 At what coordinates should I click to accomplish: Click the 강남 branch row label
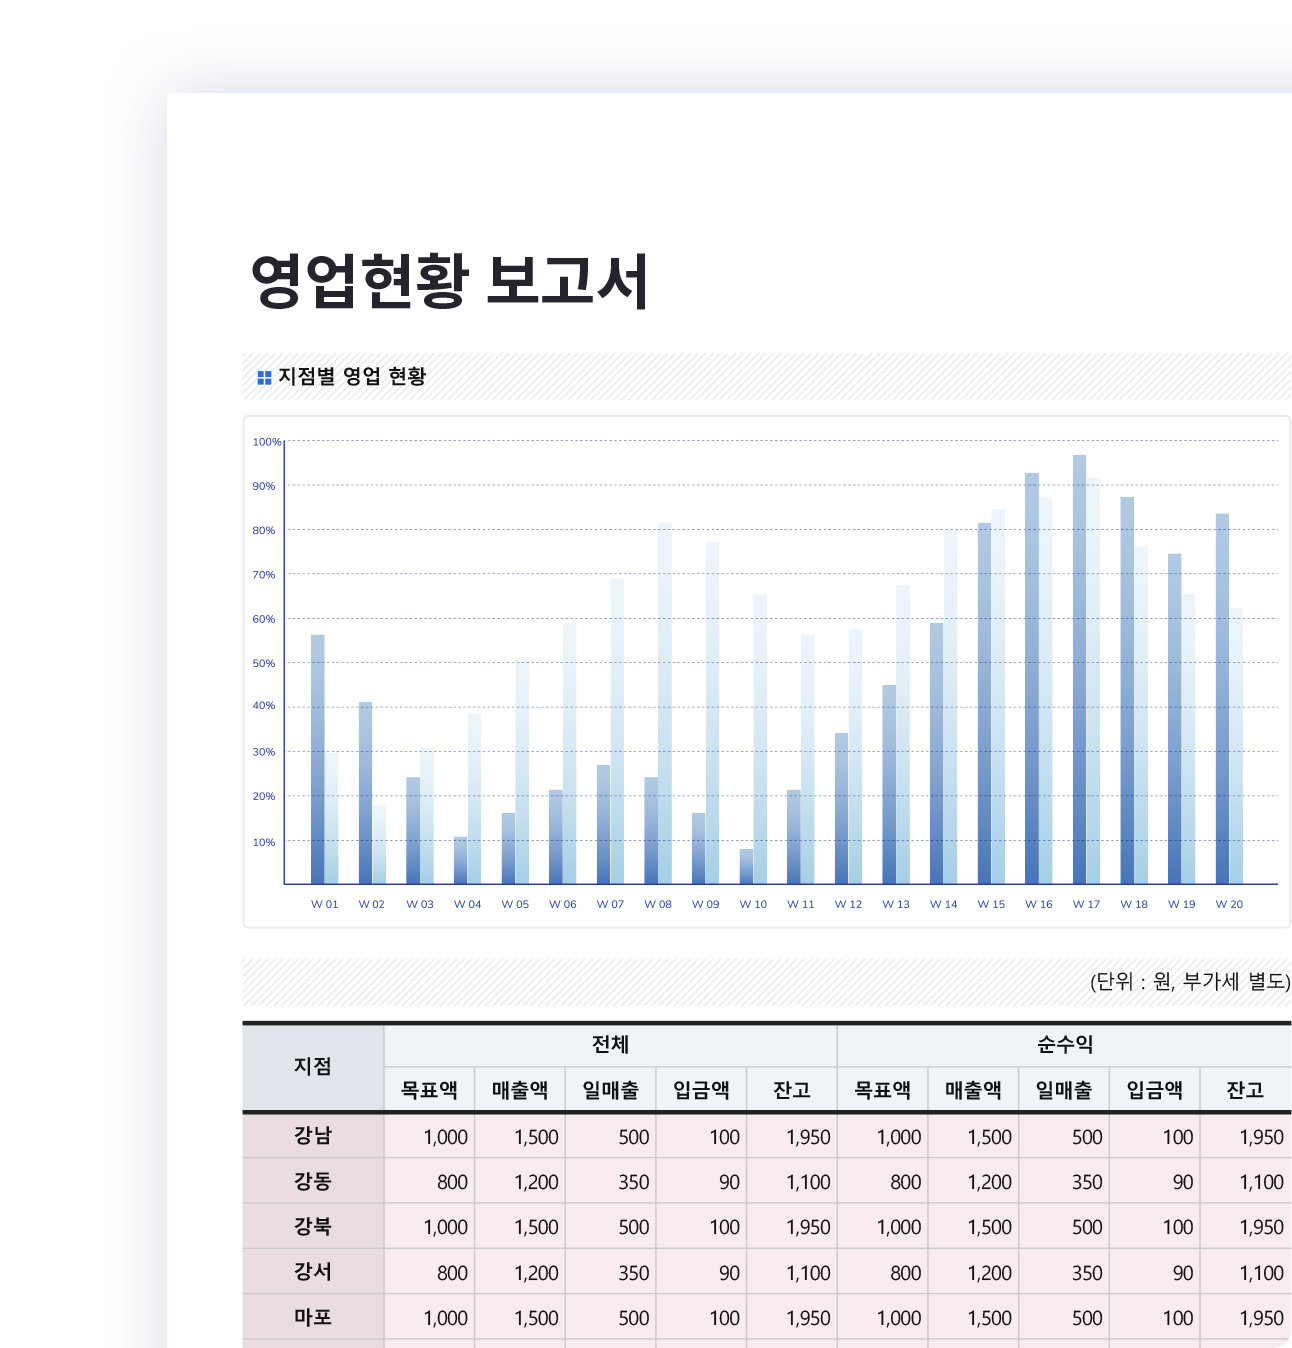point(313,1136)
